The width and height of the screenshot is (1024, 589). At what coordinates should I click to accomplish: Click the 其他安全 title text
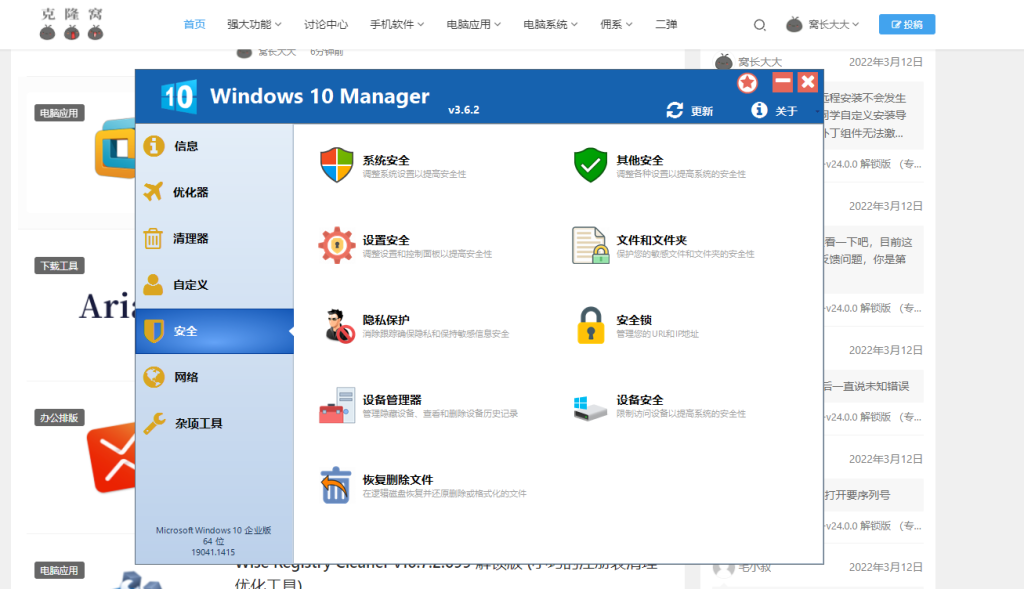click(639, 160)
